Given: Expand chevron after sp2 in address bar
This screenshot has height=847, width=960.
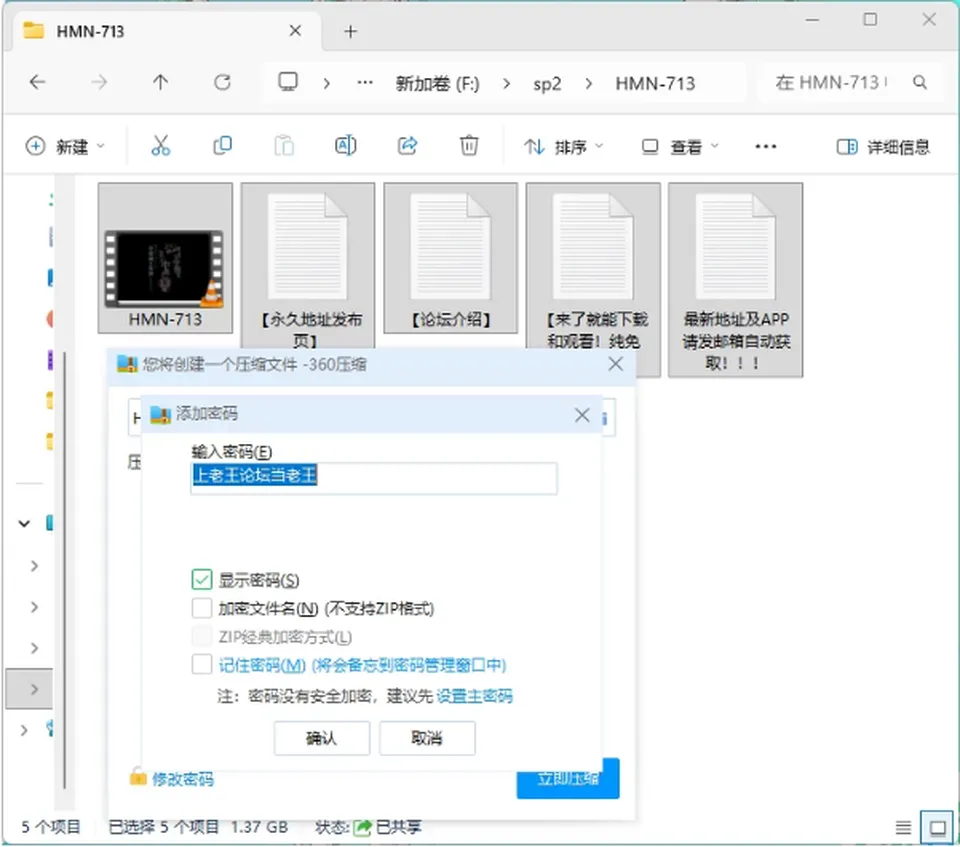Looking at the screenshot, I should point(588,83).
